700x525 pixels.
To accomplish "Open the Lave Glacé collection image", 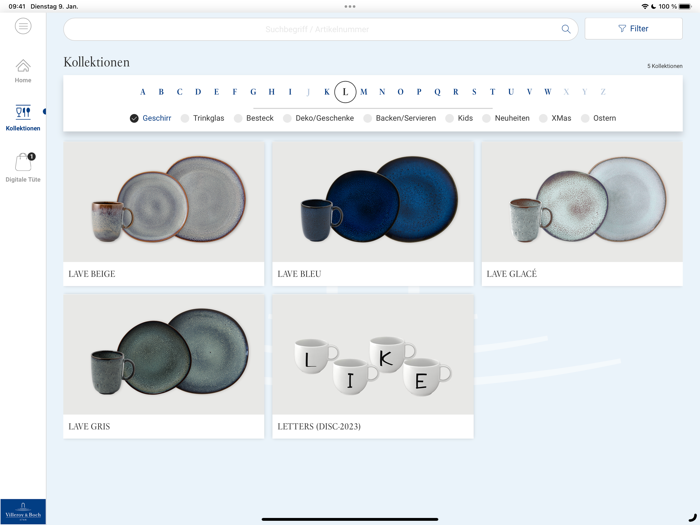I will pos(582,201).
